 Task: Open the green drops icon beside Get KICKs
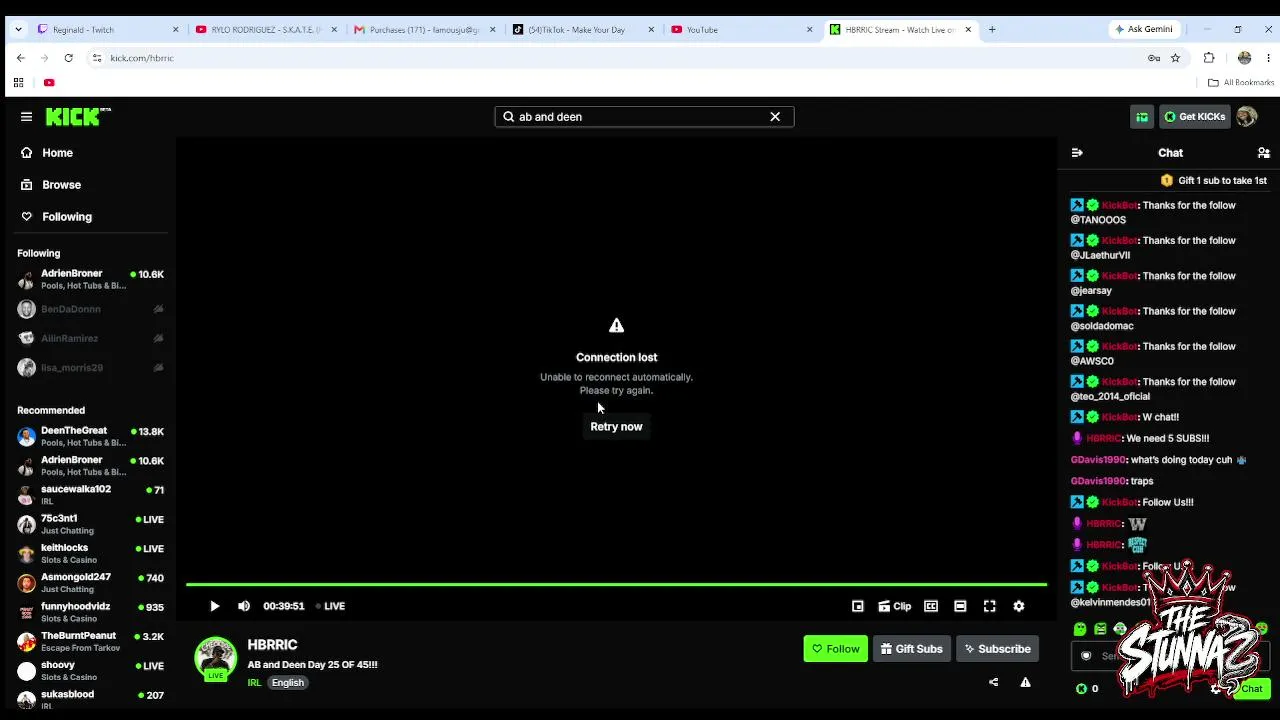click(1142, 117)
